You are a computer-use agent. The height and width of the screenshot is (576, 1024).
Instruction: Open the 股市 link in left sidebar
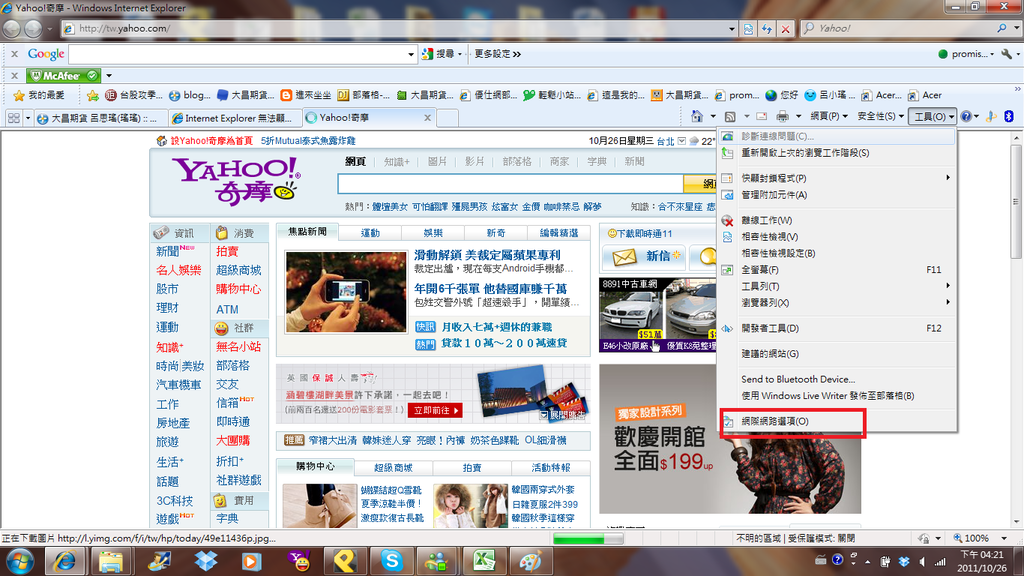click(167, 289)
